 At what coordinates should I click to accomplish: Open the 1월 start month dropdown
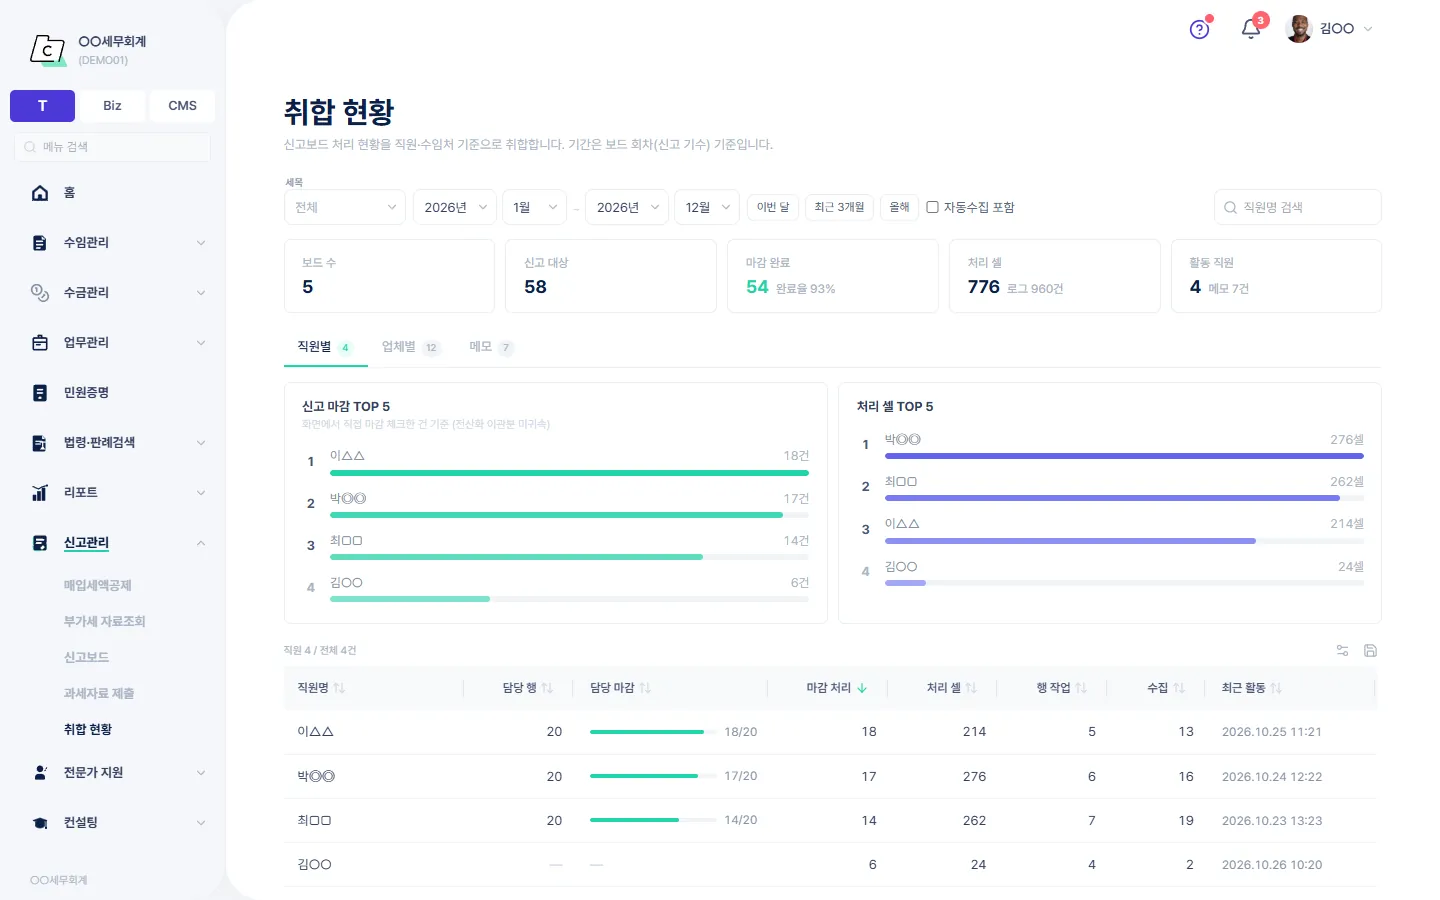click(534, 207)
